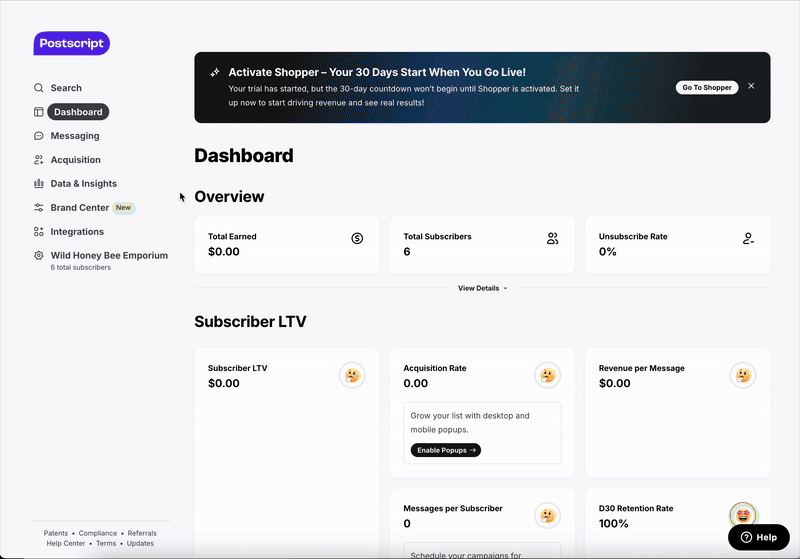Open the Messaging section label
The image size is (800, 559).
pyautogui.click(x=75, y=136)
